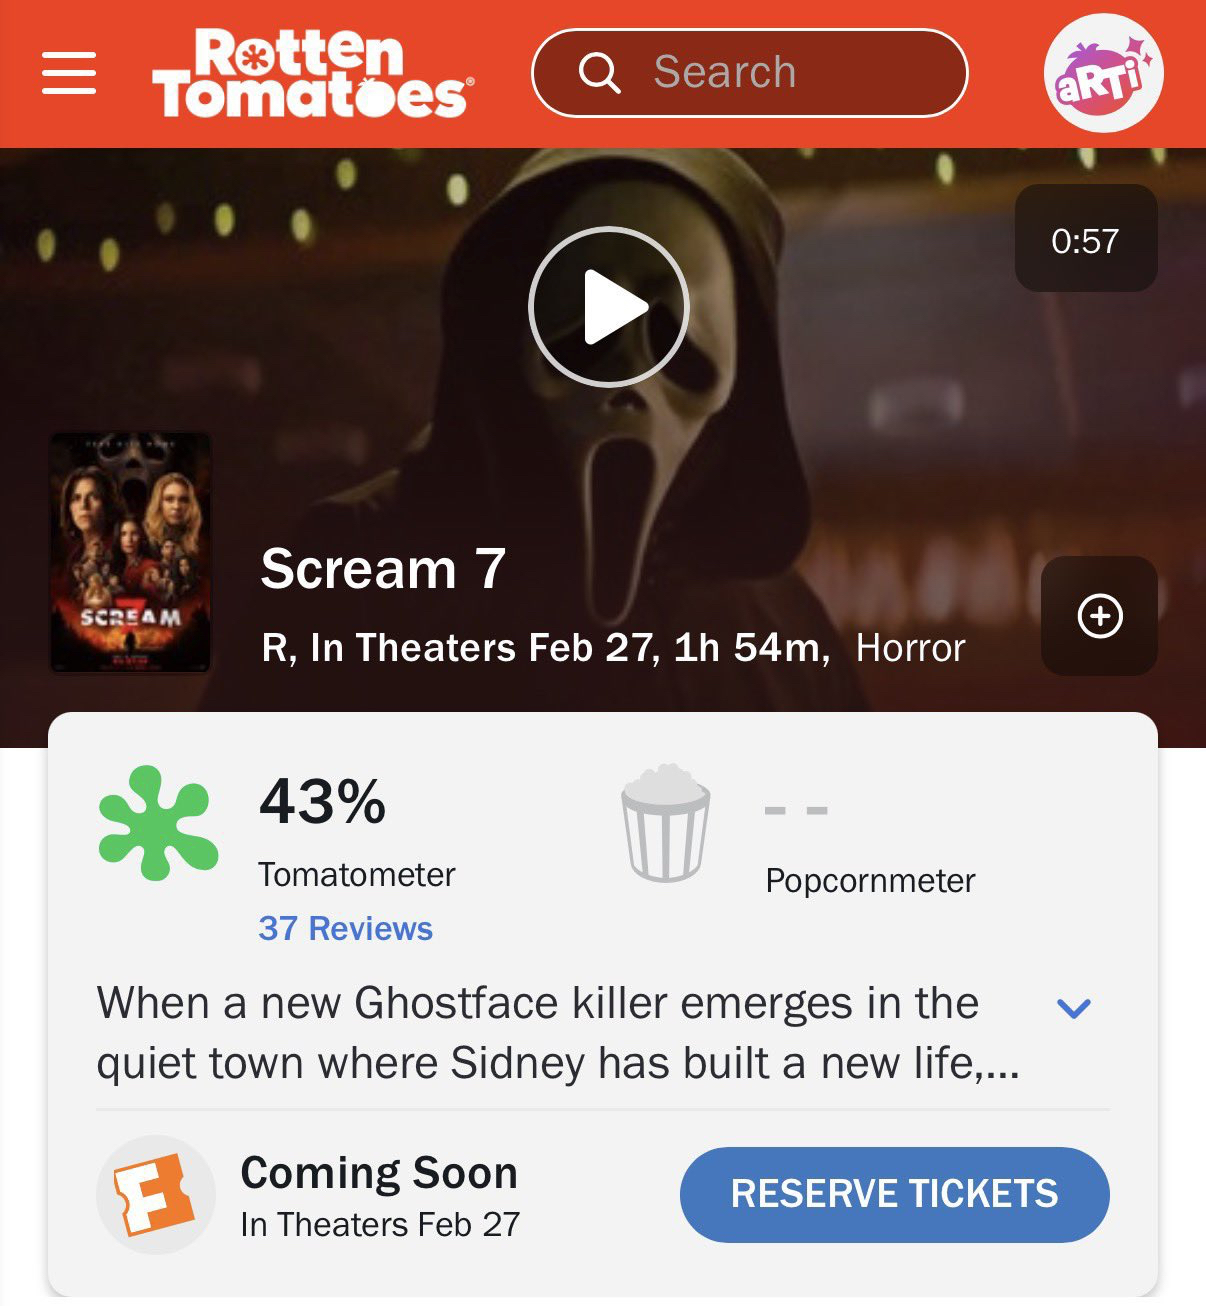1206x1306 pixels.
Task: Click the Fandango ticket logo
Action: click(155, 1194)
